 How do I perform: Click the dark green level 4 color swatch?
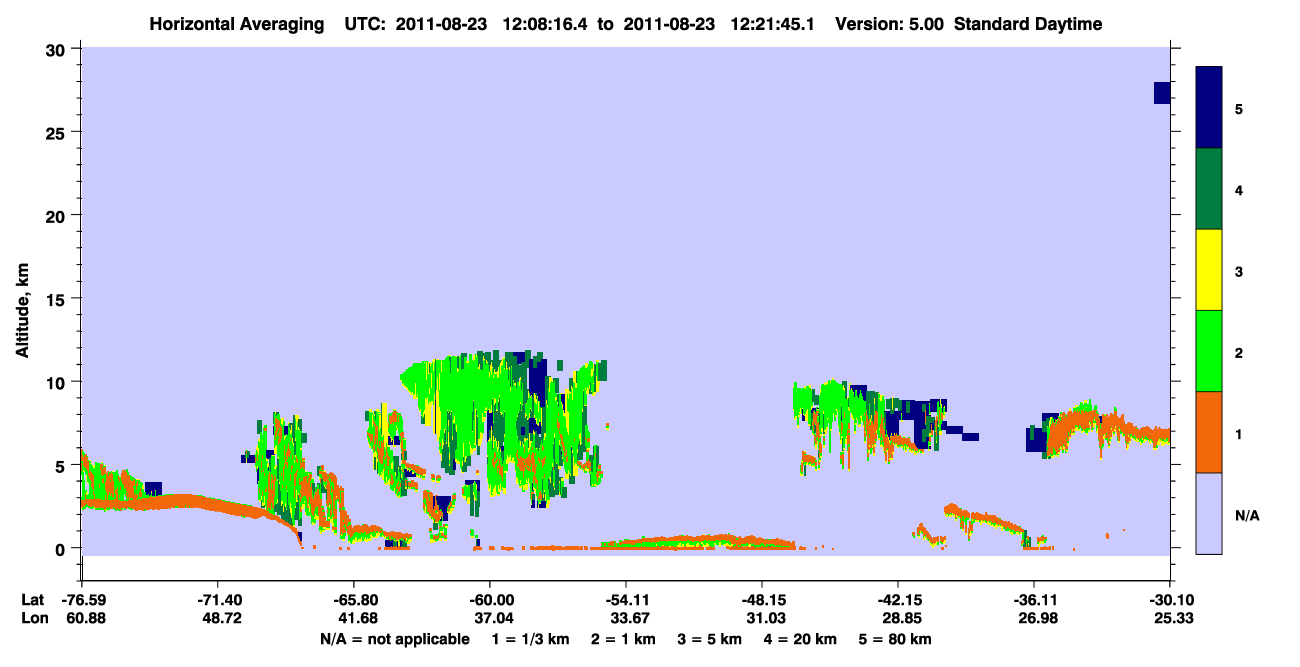point(1209,189)
